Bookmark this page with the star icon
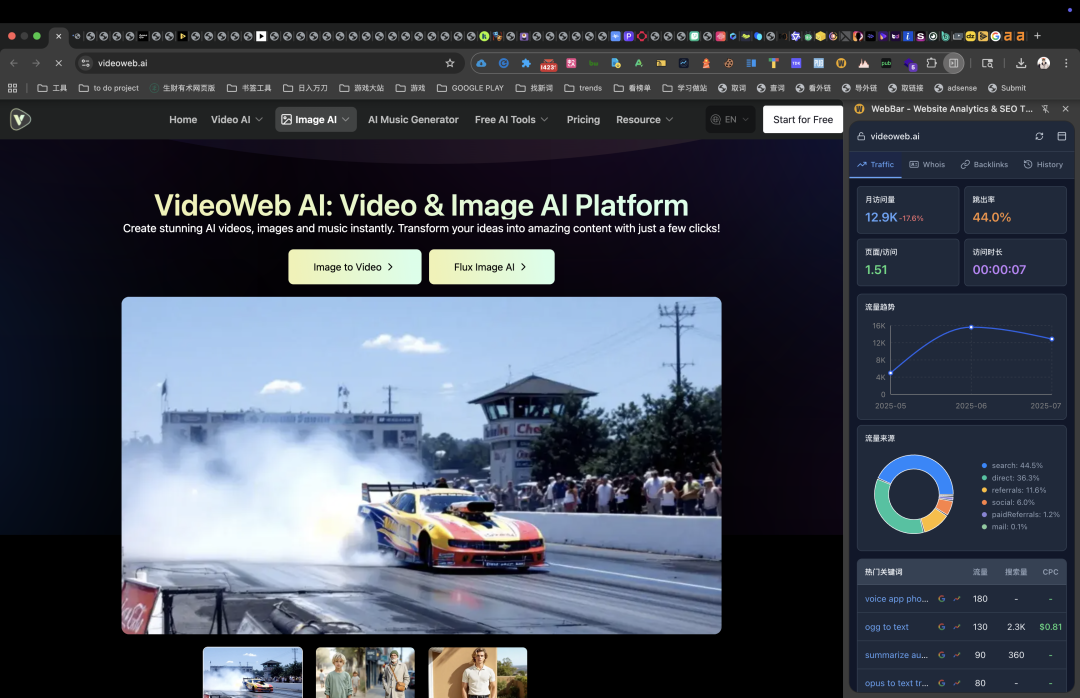The image size is (1080, 698). pyautogui.click(x=450, y=63)
